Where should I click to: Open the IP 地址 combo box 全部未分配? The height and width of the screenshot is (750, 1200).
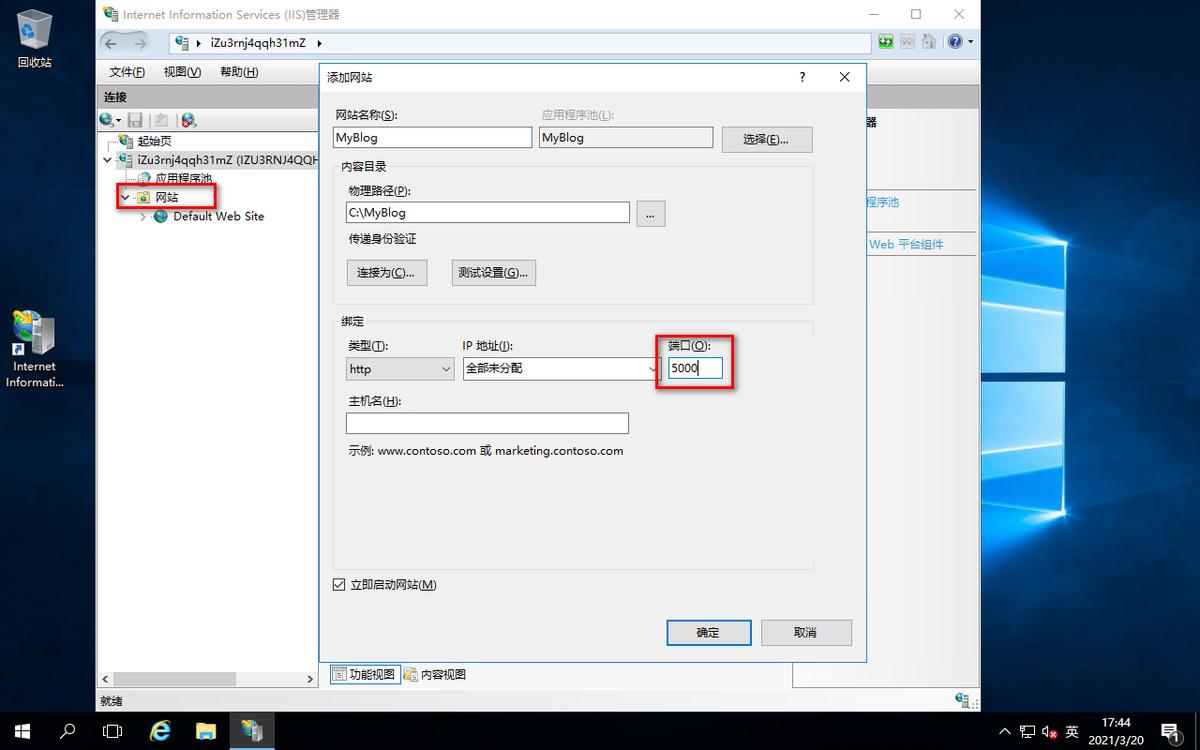point(561,369)
